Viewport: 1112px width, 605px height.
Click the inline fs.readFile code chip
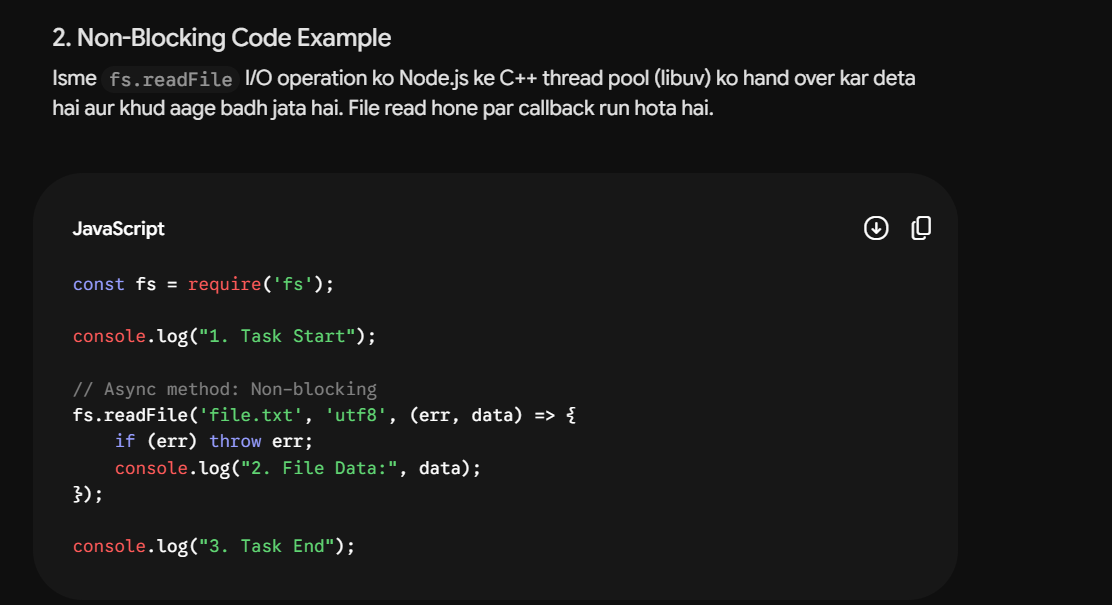(x=171, y=79)
